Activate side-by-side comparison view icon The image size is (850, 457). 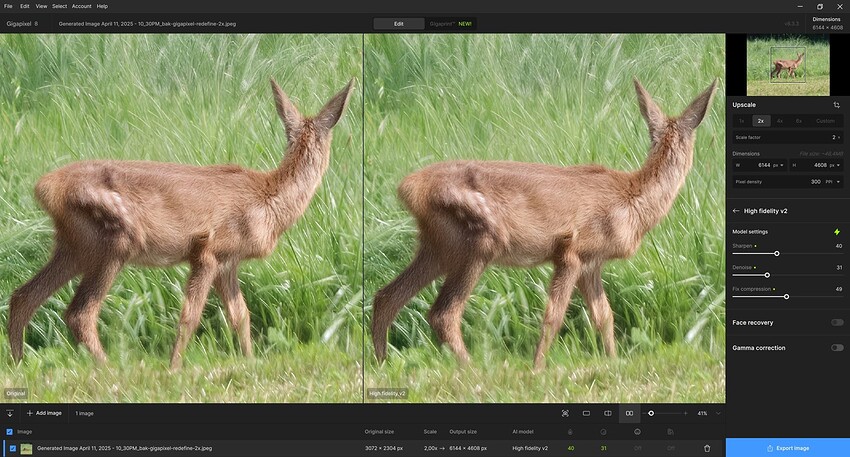click(x=629, y=413)
